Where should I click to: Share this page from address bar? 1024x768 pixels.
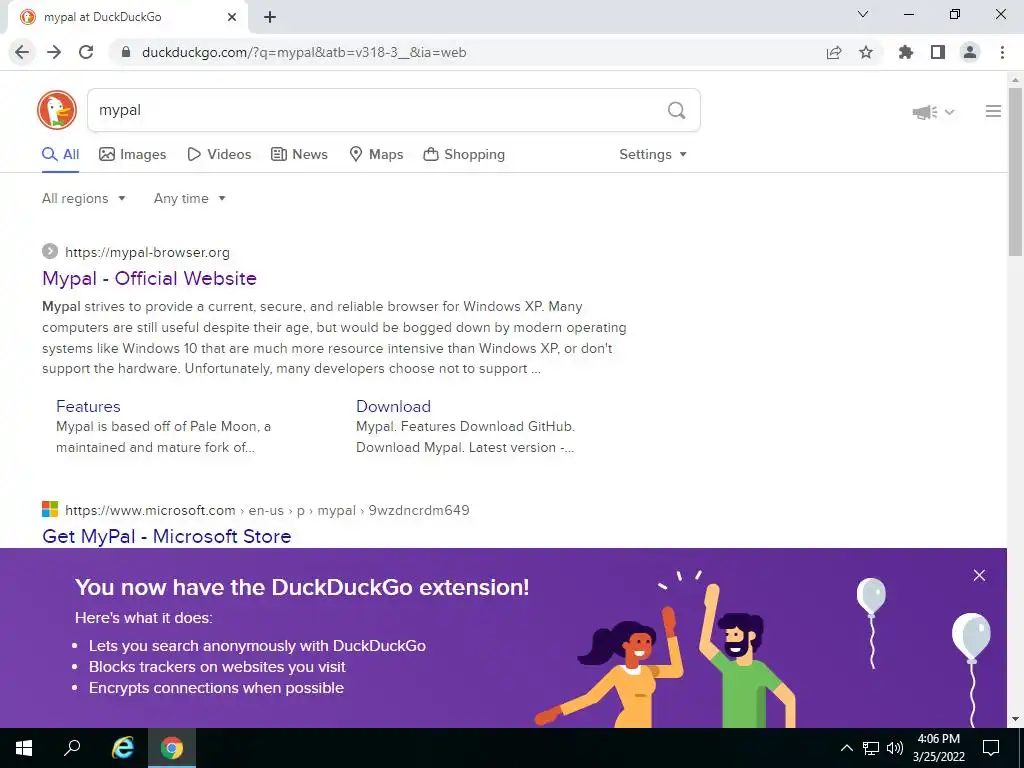pos(834,52)
